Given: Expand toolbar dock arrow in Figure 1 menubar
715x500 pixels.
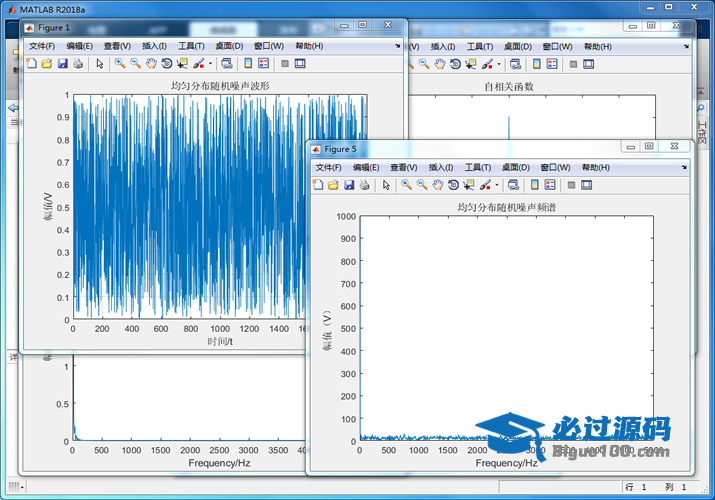Looking at the screenshot, I should click(397, 45).
